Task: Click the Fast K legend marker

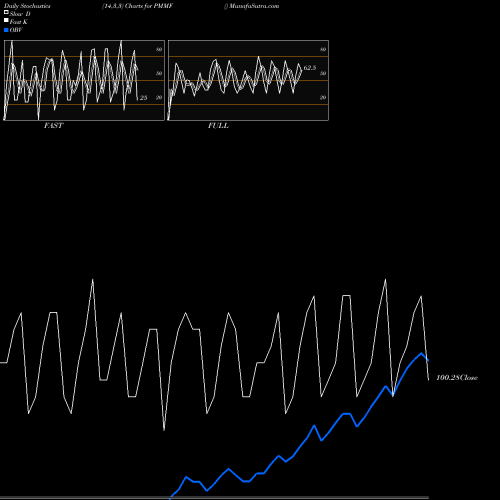Action: [6, 20]
